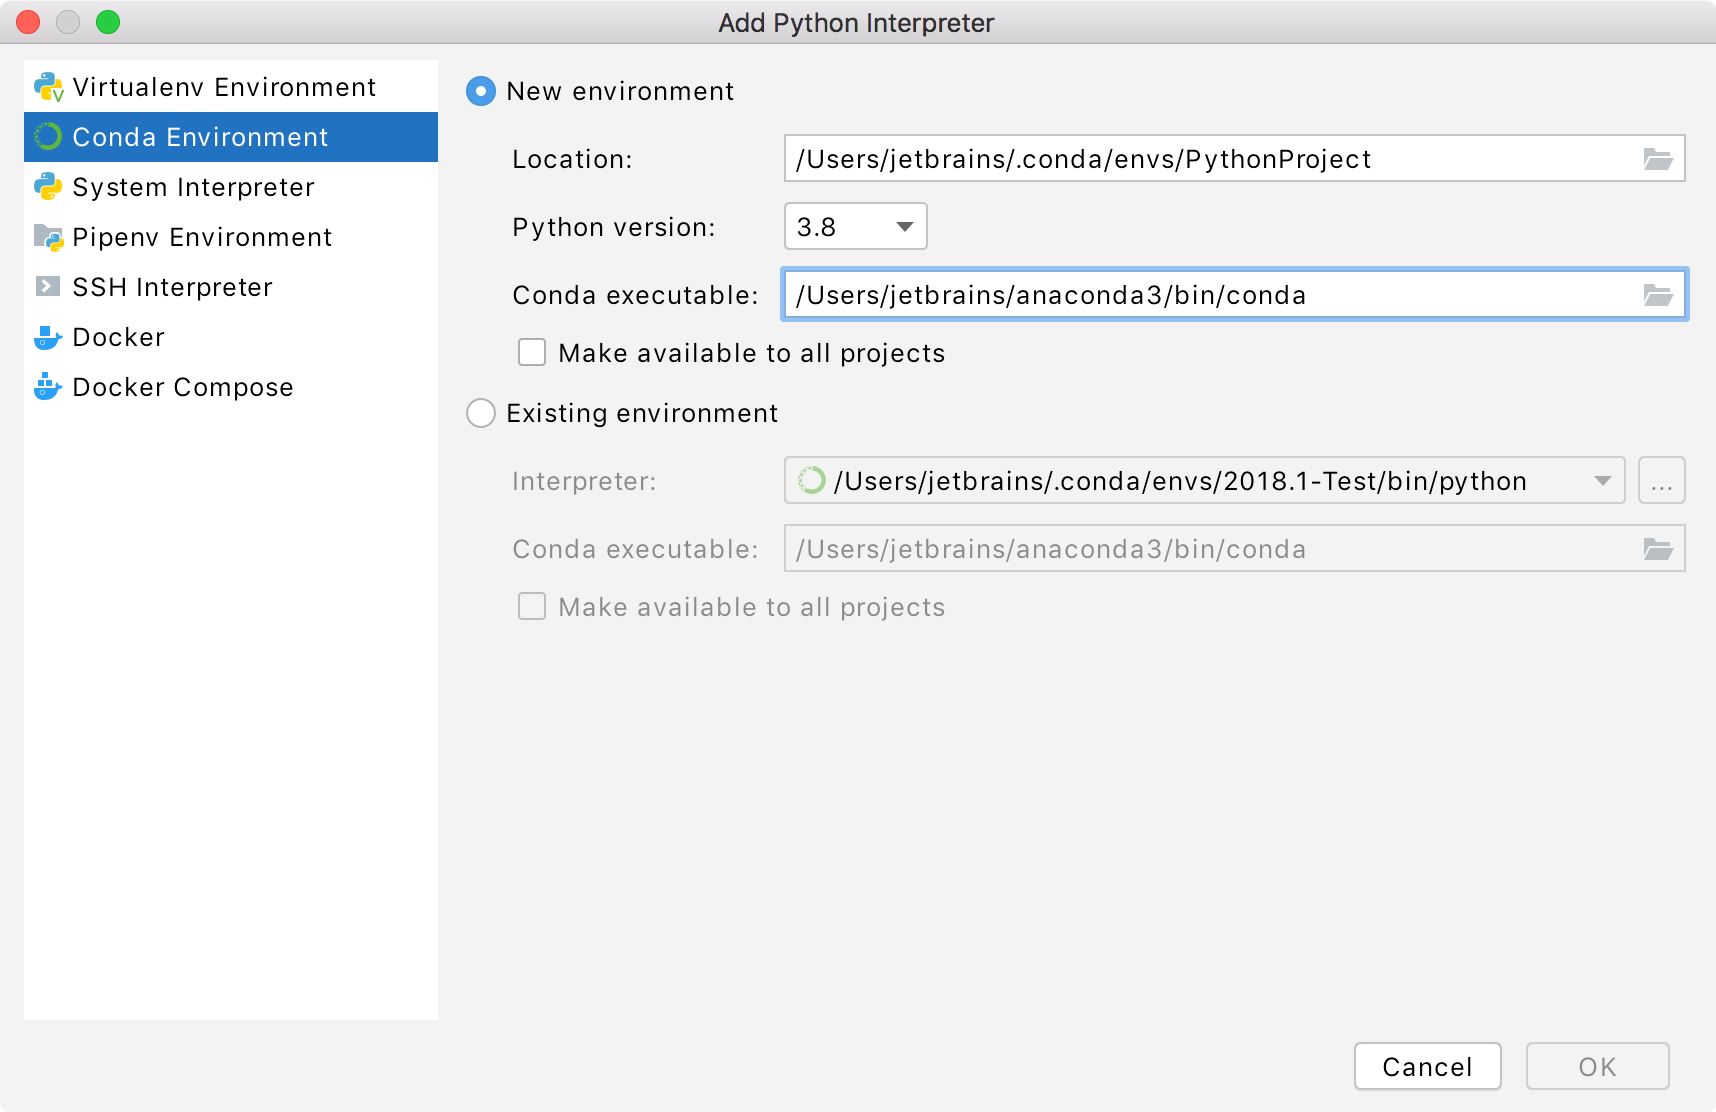Select Pipenv Environment from the sidebar
Viewport: 1716px width, 1112px height.
click(201, 237)
